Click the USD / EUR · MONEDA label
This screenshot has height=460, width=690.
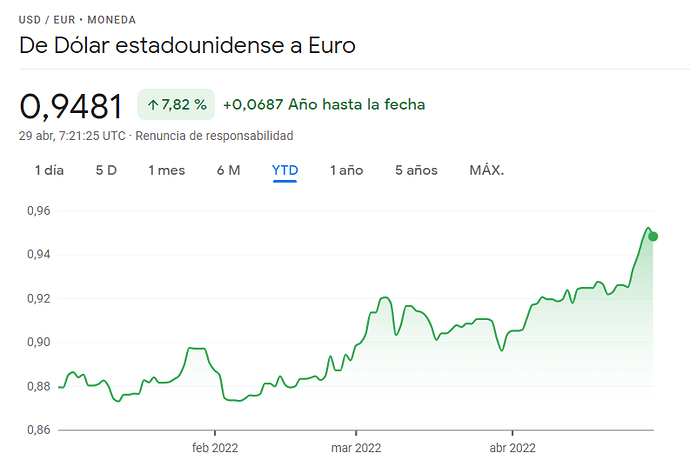[77, 20]
